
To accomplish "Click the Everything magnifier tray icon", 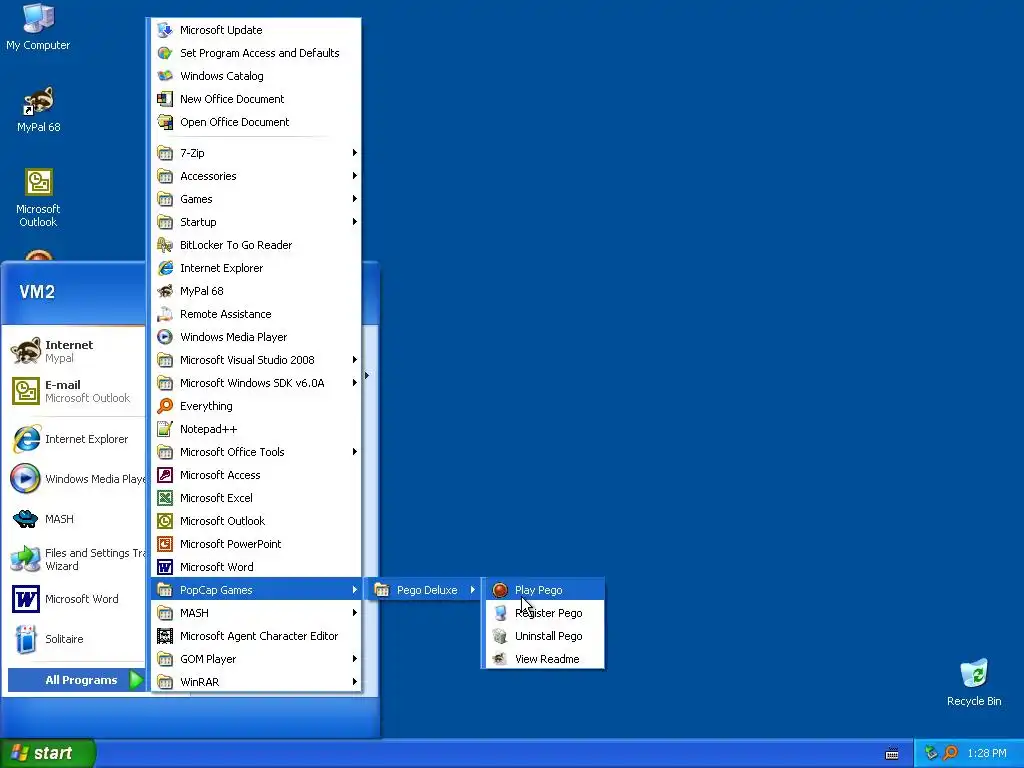I will pos(951,753).
